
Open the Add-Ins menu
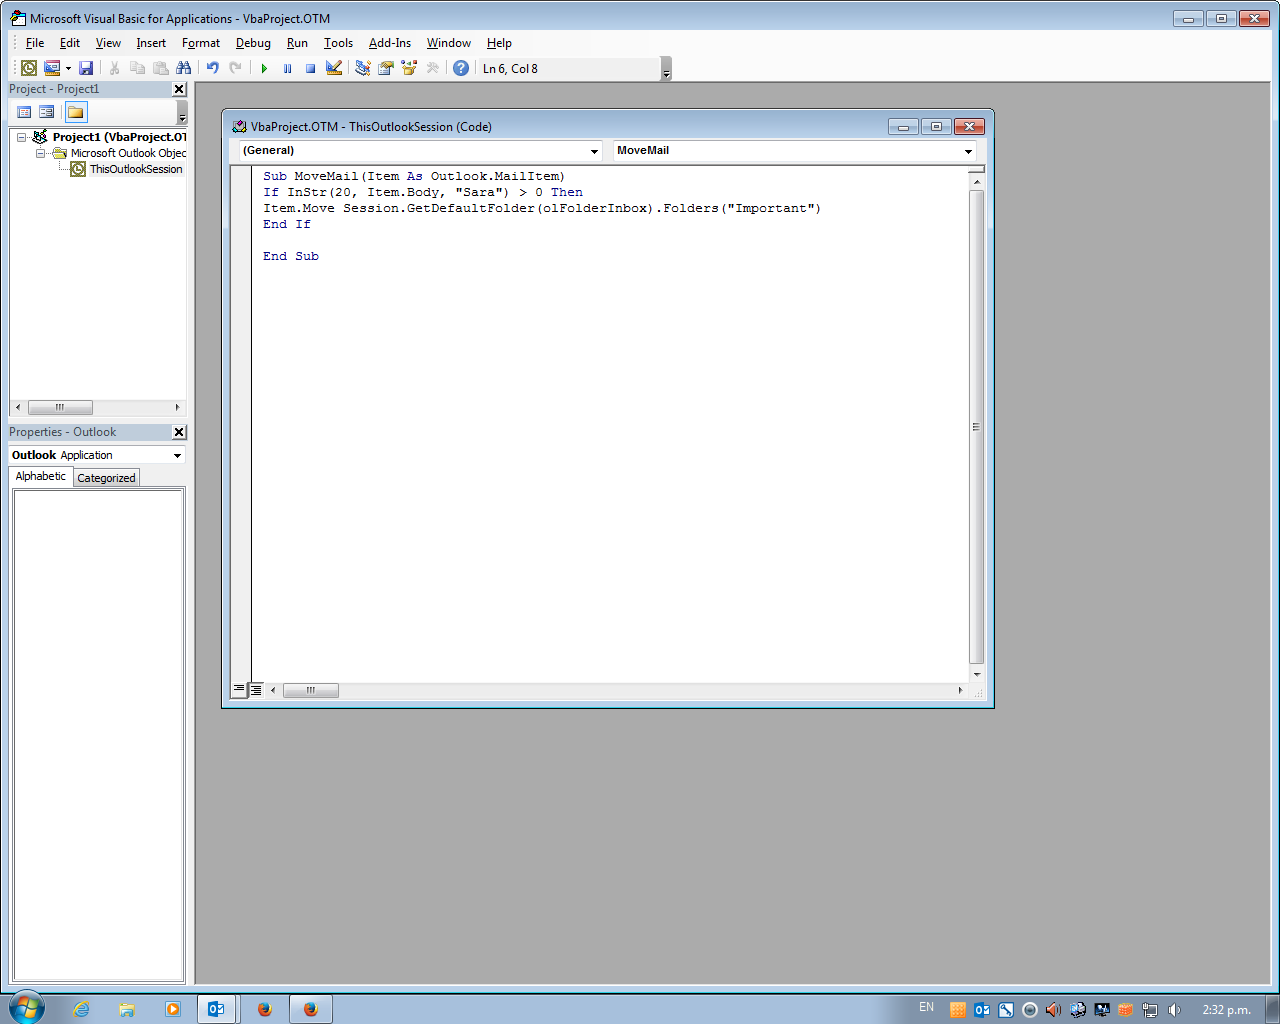tap(390, 43)
